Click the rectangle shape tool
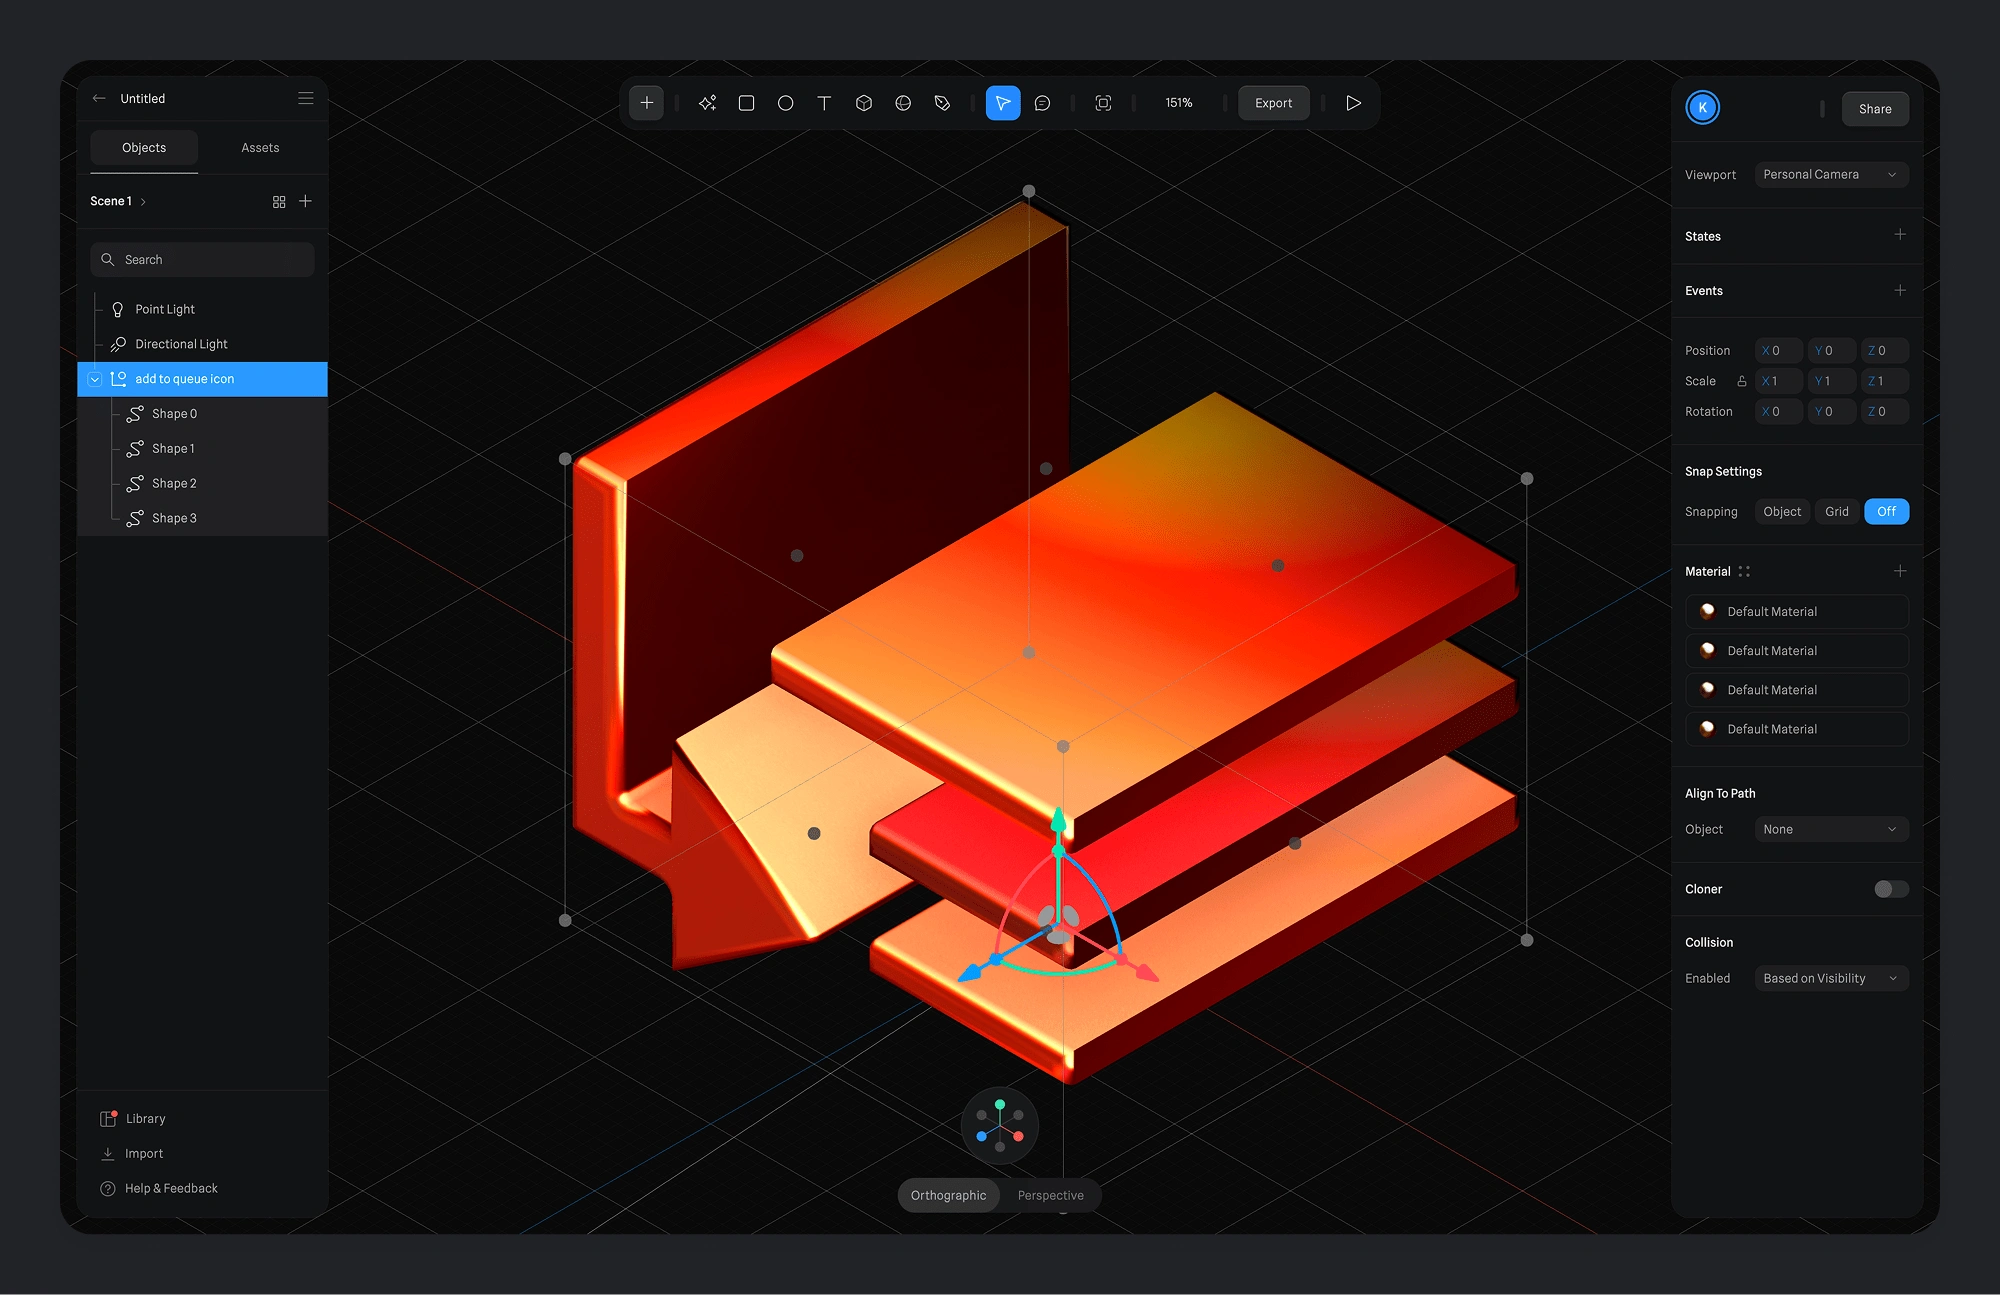The image size is (2000, 1295). coord(746,102)
